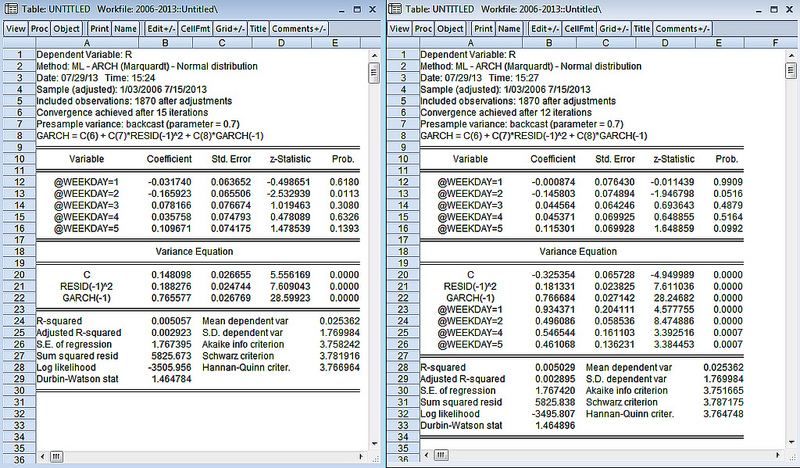
Task: Select column F header in right table
Action: click(x=776, y=43)
